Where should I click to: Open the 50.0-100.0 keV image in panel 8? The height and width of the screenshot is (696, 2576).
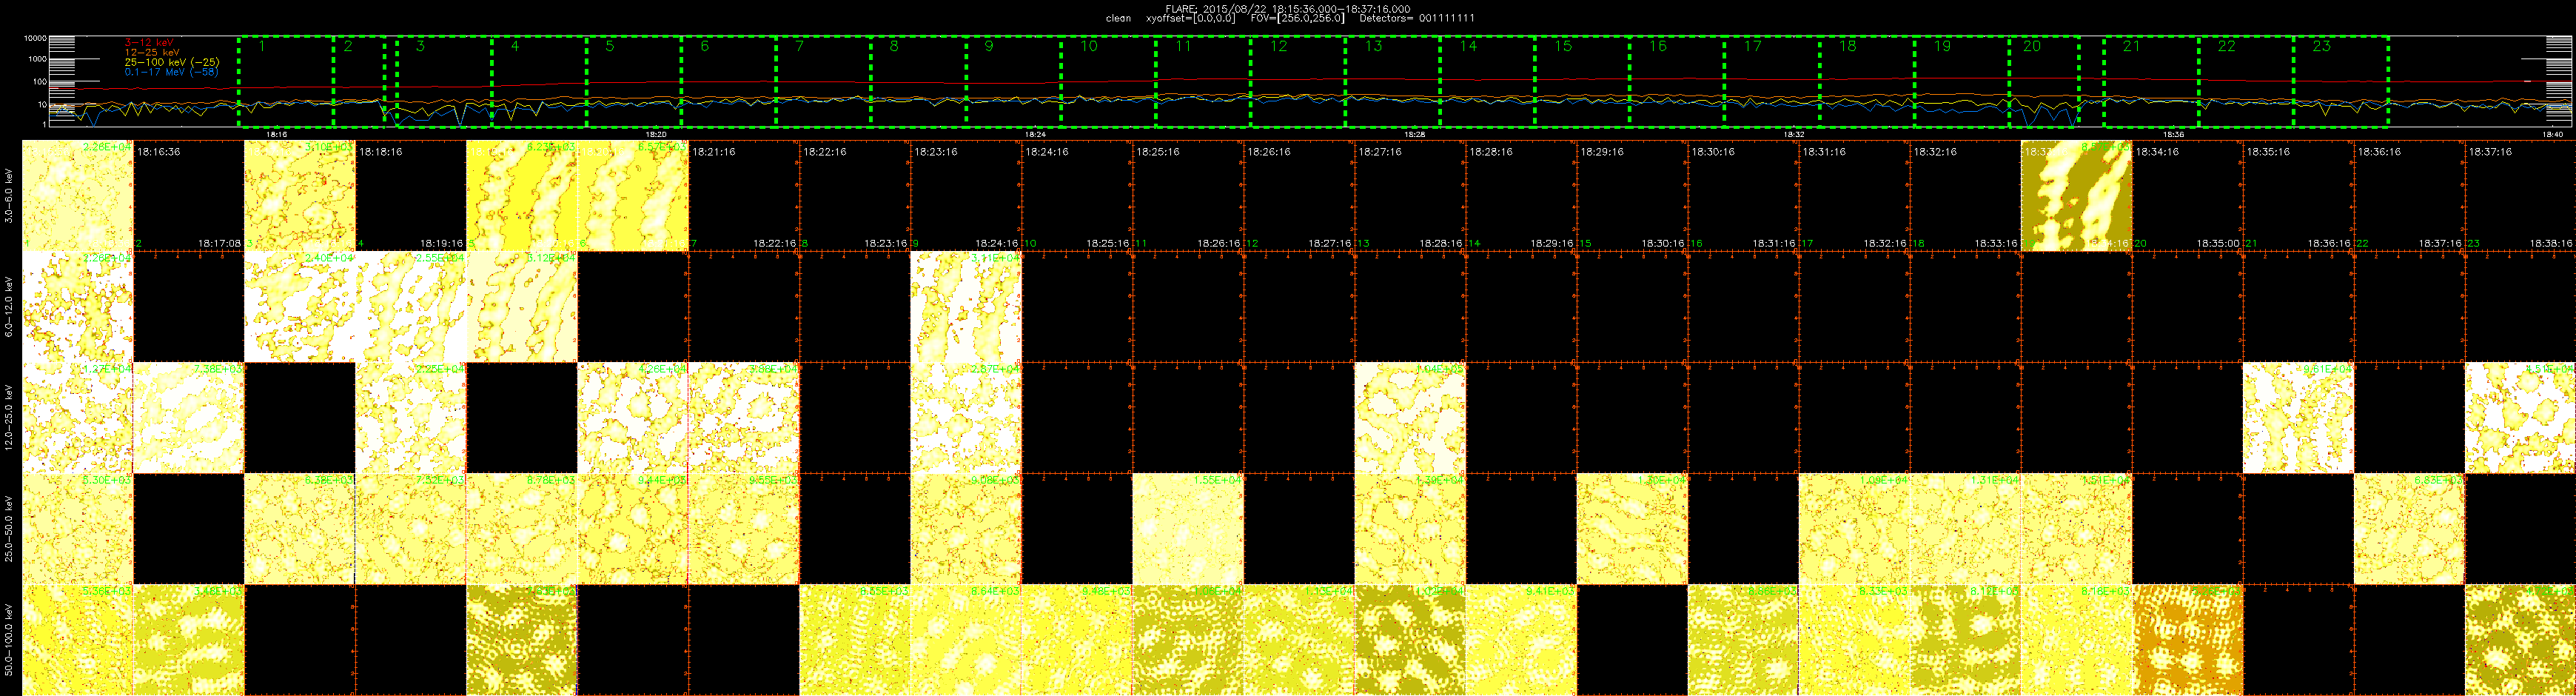click(855, 640)
